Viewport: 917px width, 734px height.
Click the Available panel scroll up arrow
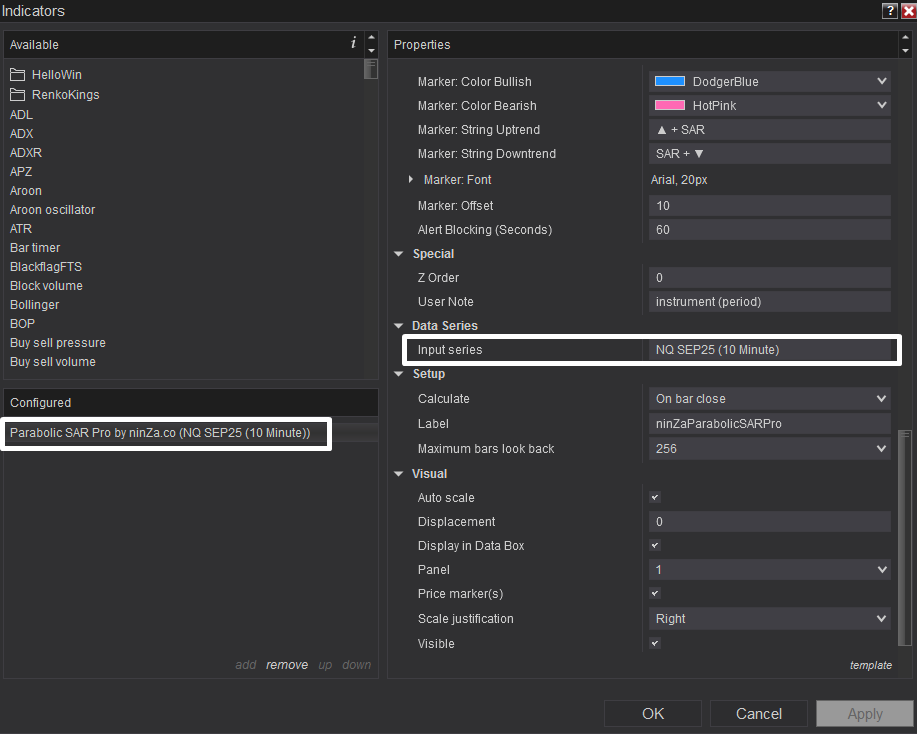(371, 37)
